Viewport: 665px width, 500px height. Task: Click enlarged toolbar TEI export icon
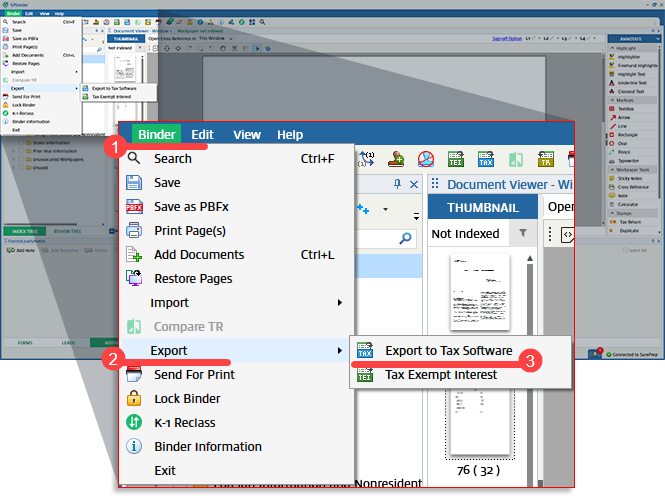click(456, 159)
